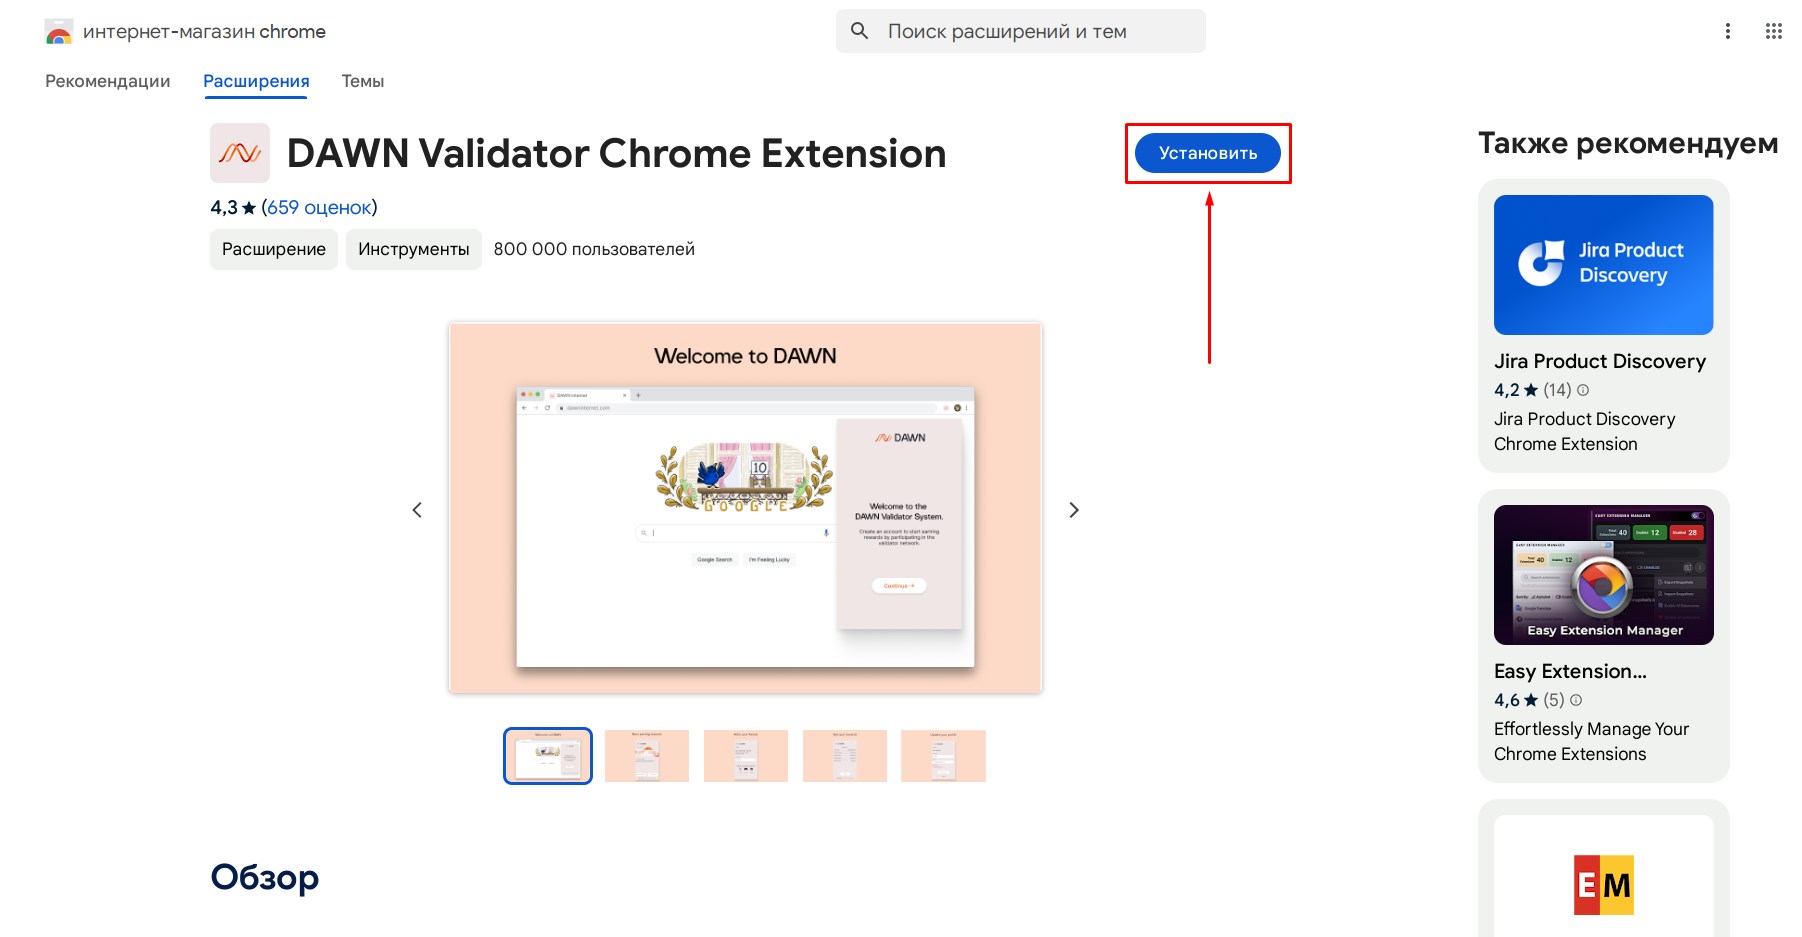This screenshot has height=937, width=1802.
Task: Open the Google apps grid icon
Action: coord(1774,31)
